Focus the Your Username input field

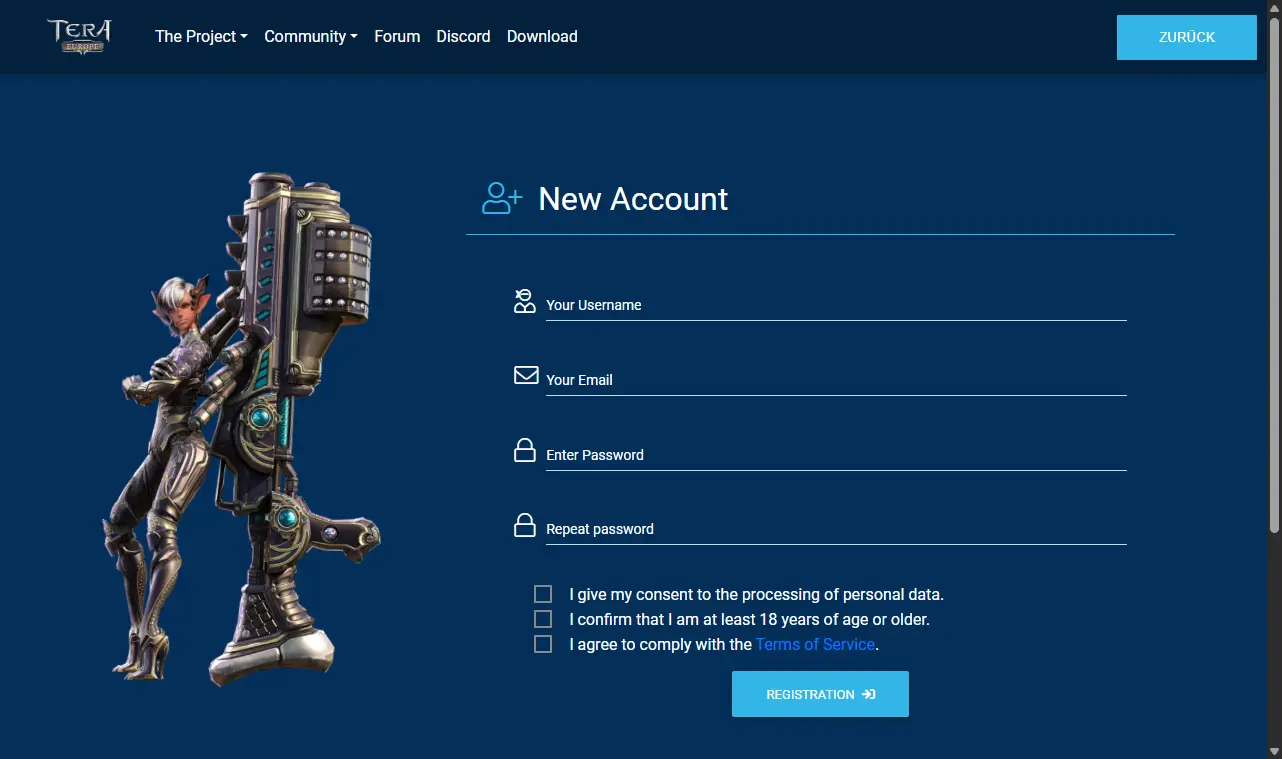(x=836, y=304)
